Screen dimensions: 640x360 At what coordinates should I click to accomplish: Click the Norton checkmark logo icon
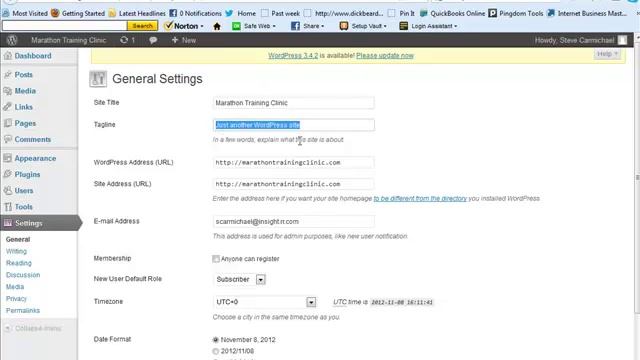168,26
